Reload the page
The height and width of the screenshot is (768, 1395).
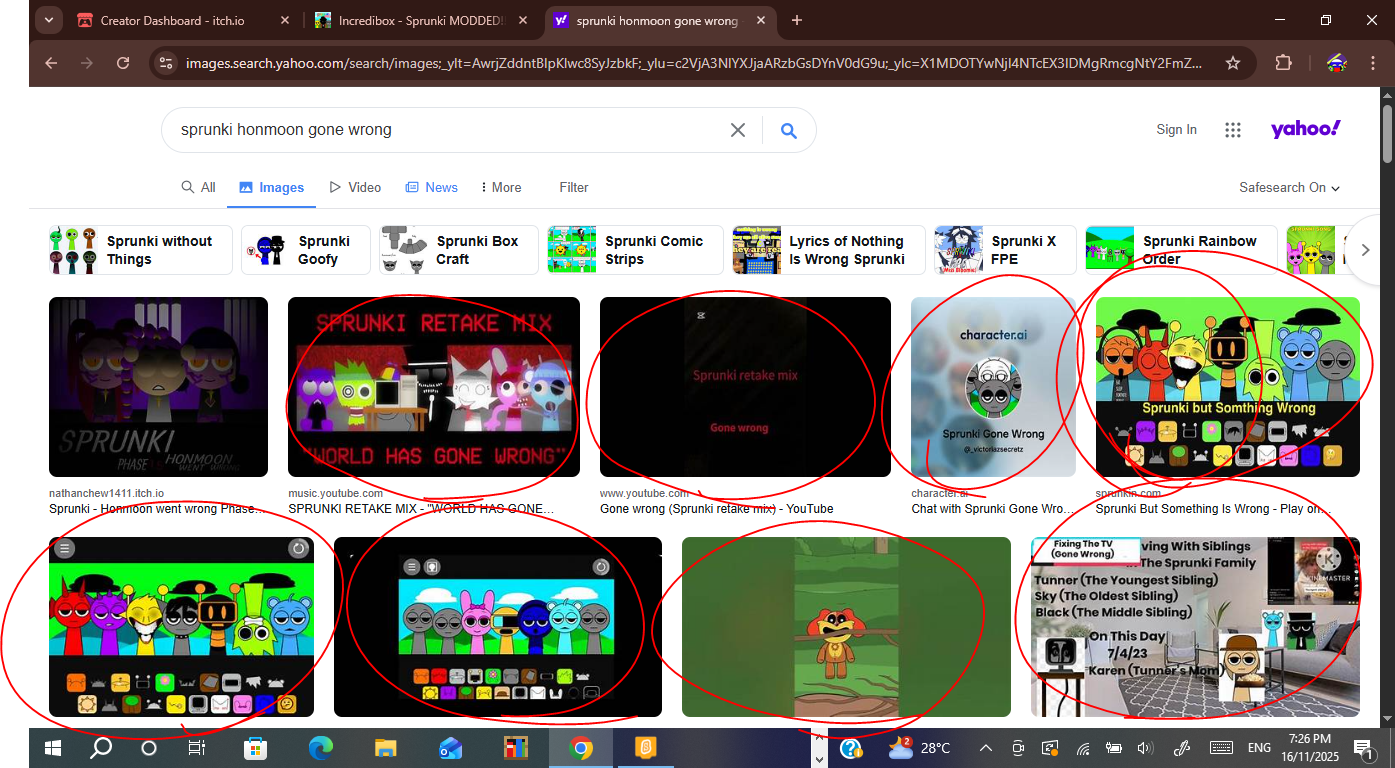(x=123, y=63)
